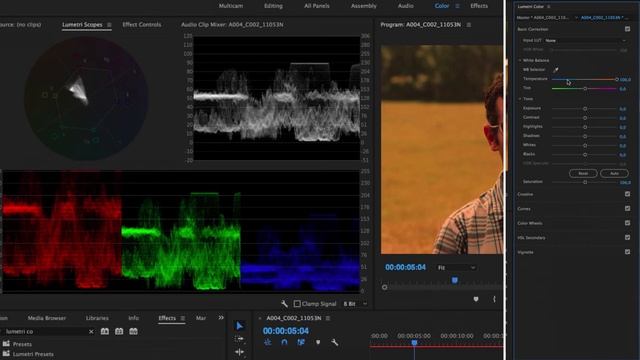Collapse White Balance section
Image resolution: width=640 pixels, height=360 pixels.
click(x=520, y=60)
